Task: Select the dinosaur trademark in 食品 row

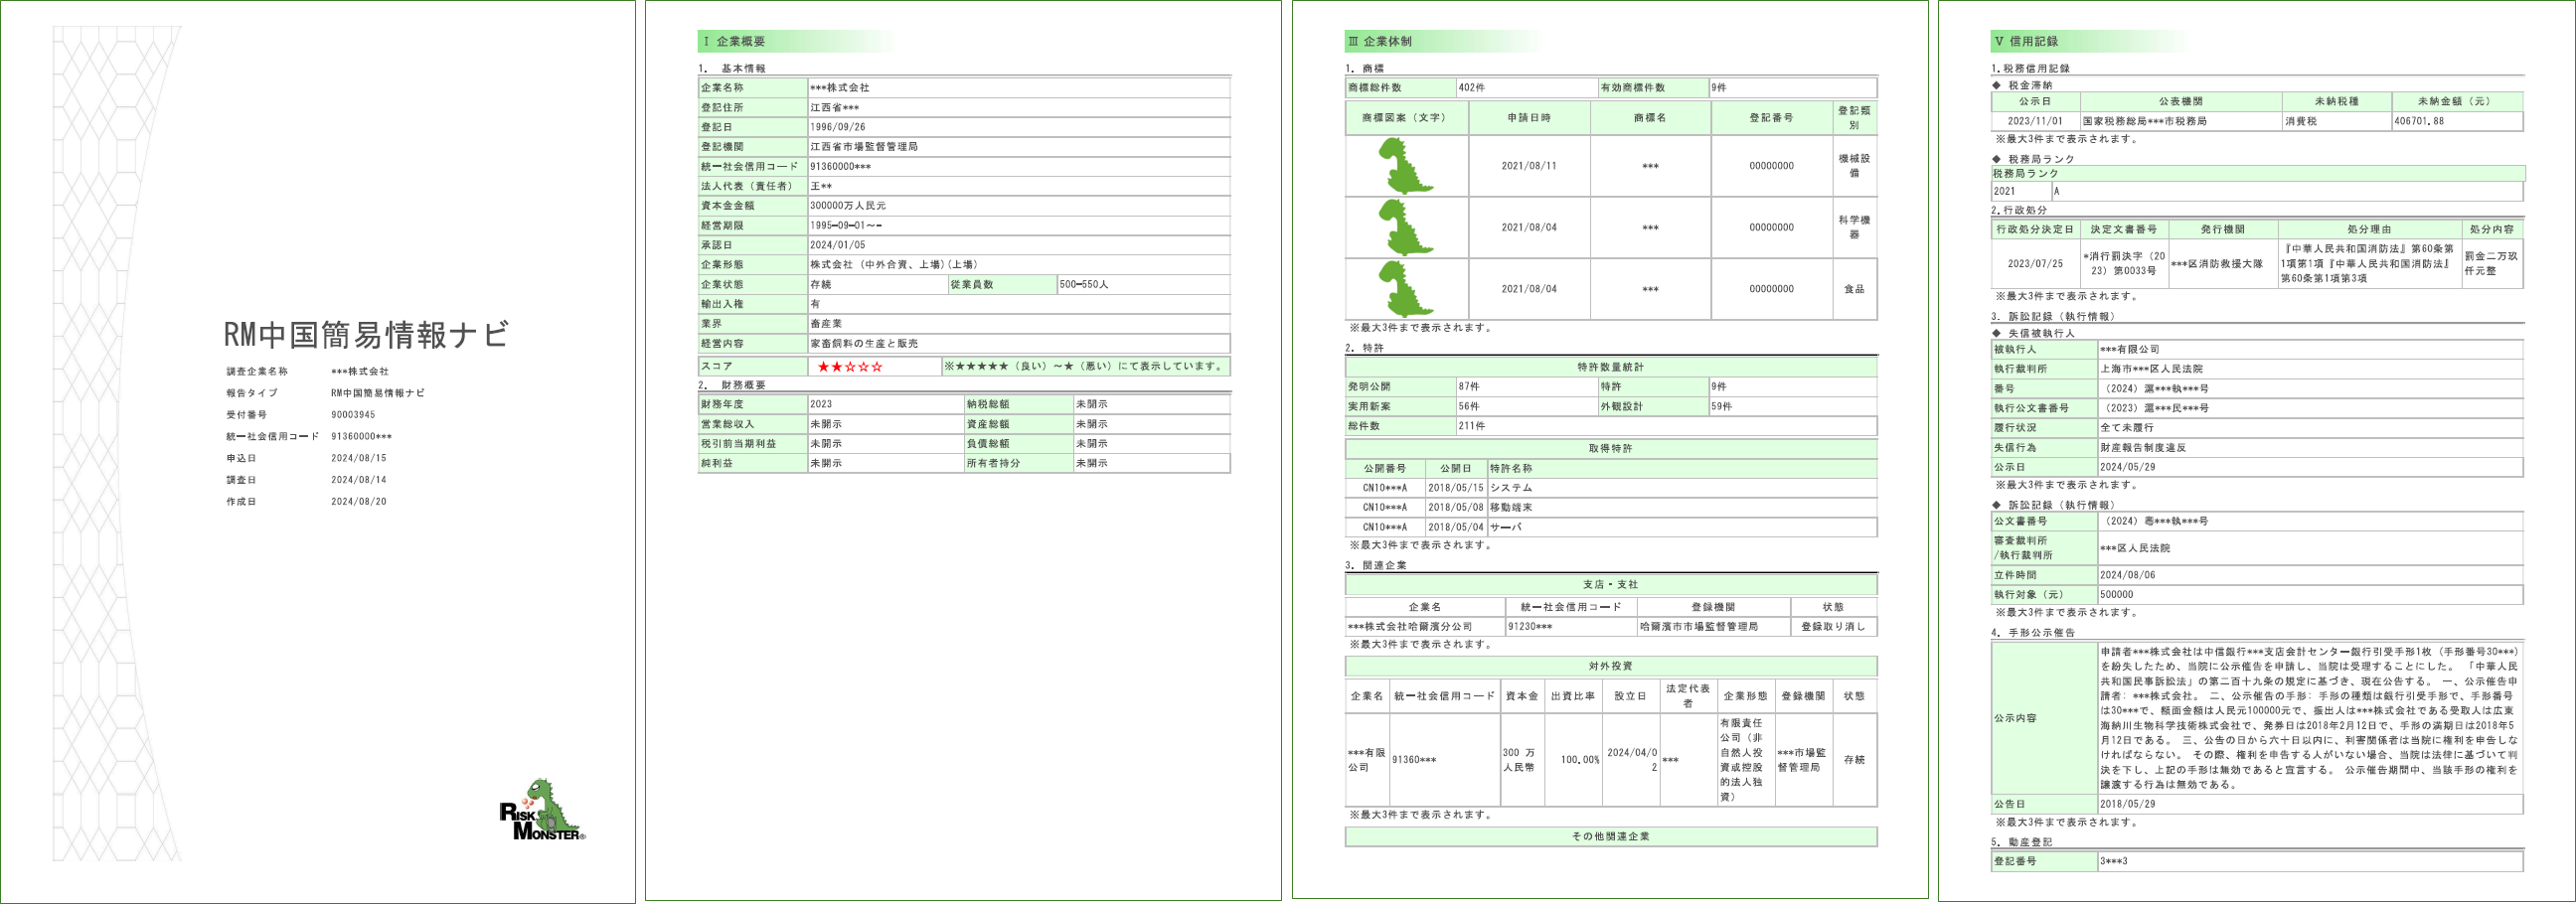Action: 1405,289
